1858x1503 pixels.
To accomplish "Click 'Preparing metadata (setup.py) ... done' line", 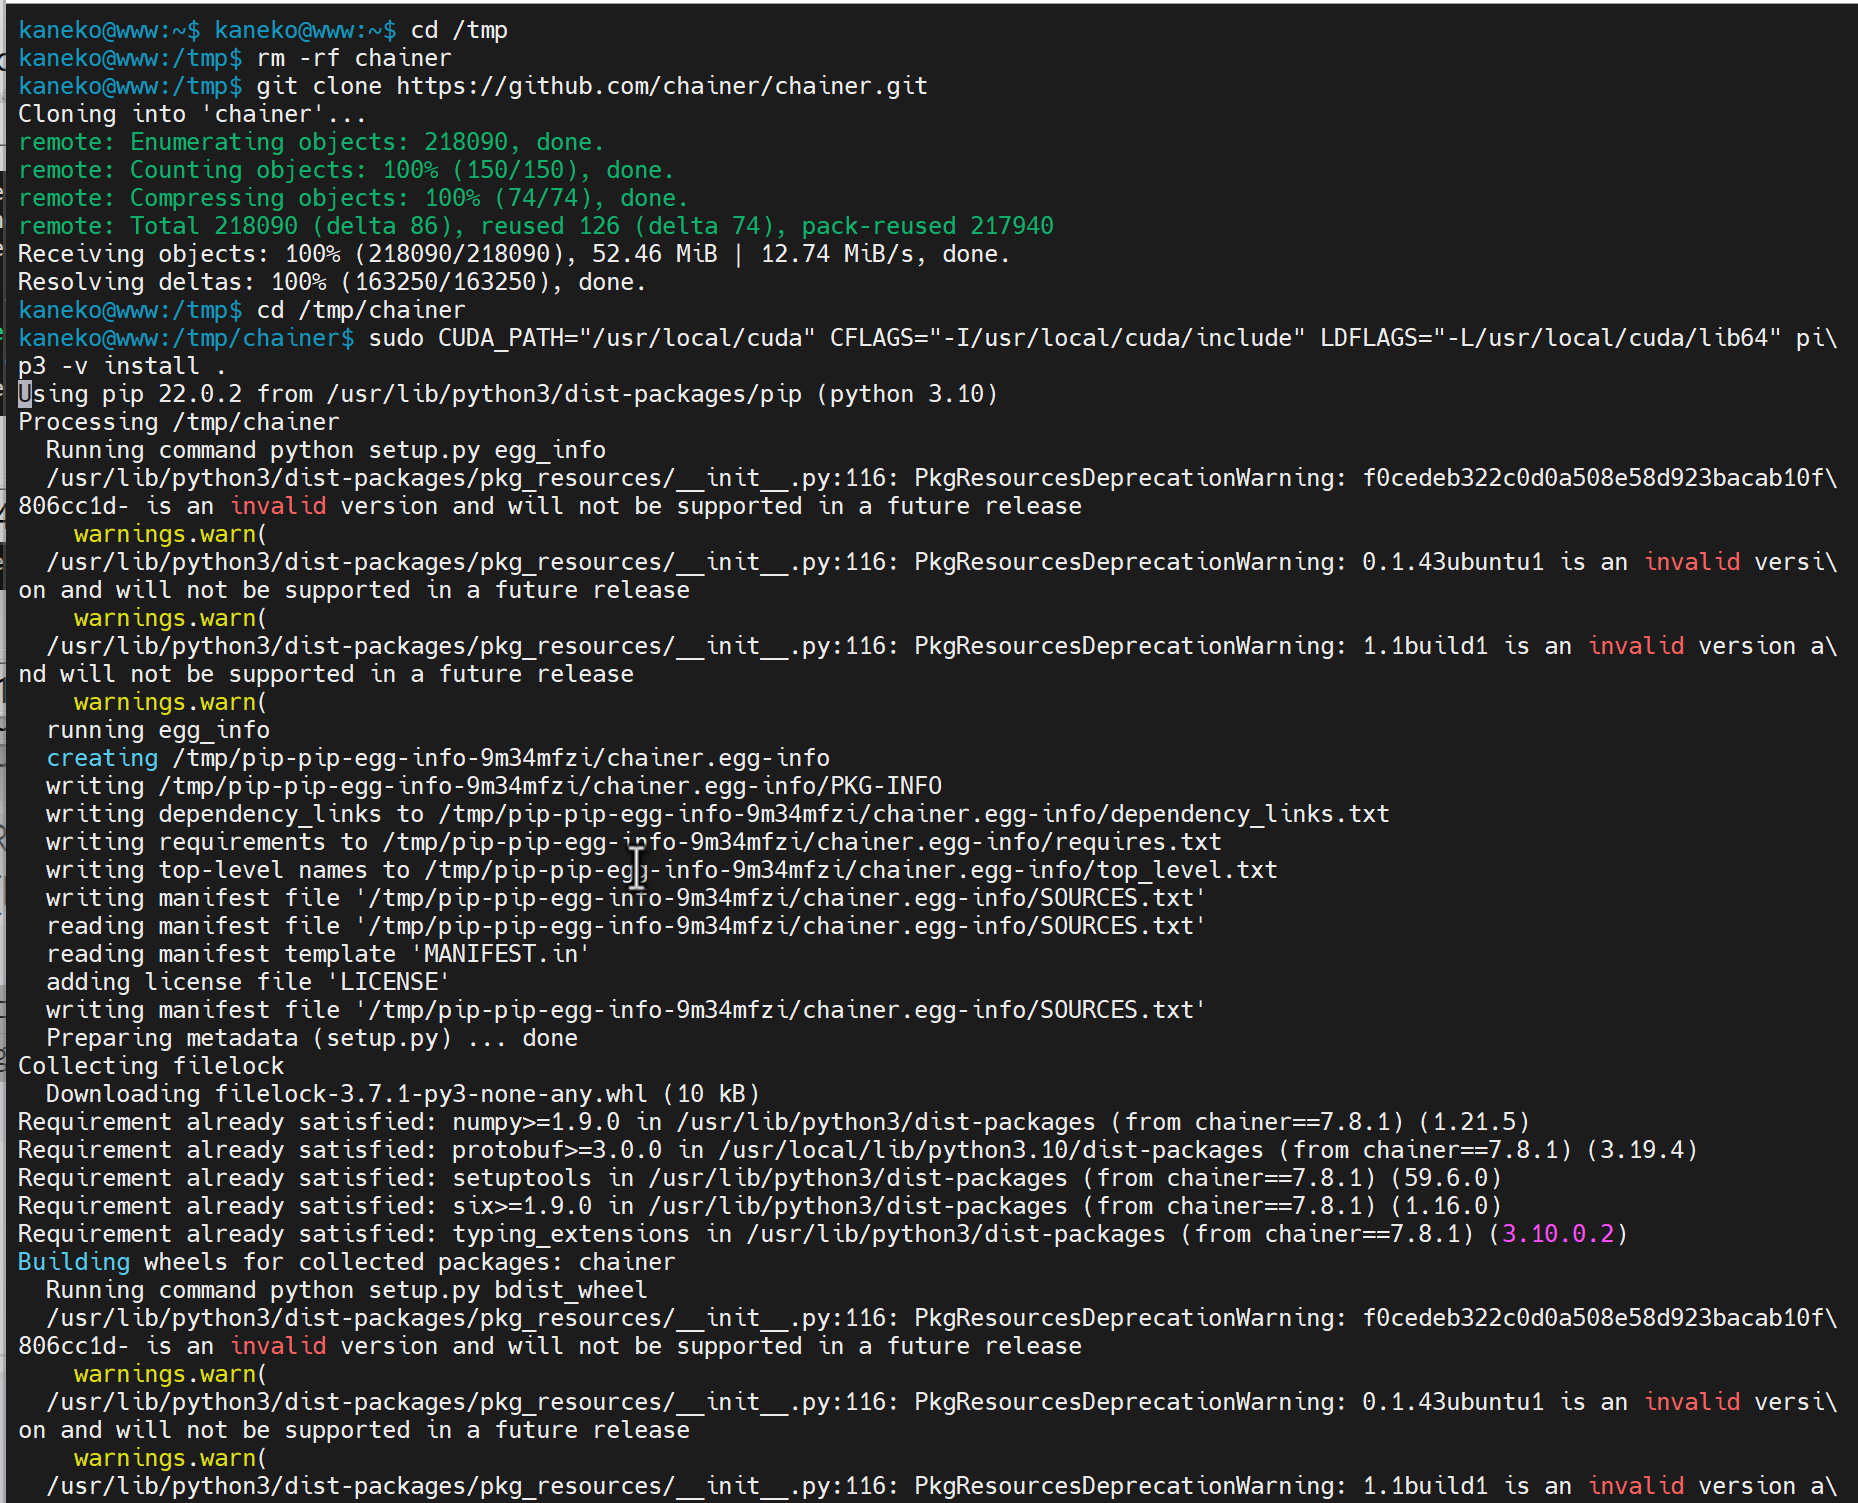I will point(312,1038).
